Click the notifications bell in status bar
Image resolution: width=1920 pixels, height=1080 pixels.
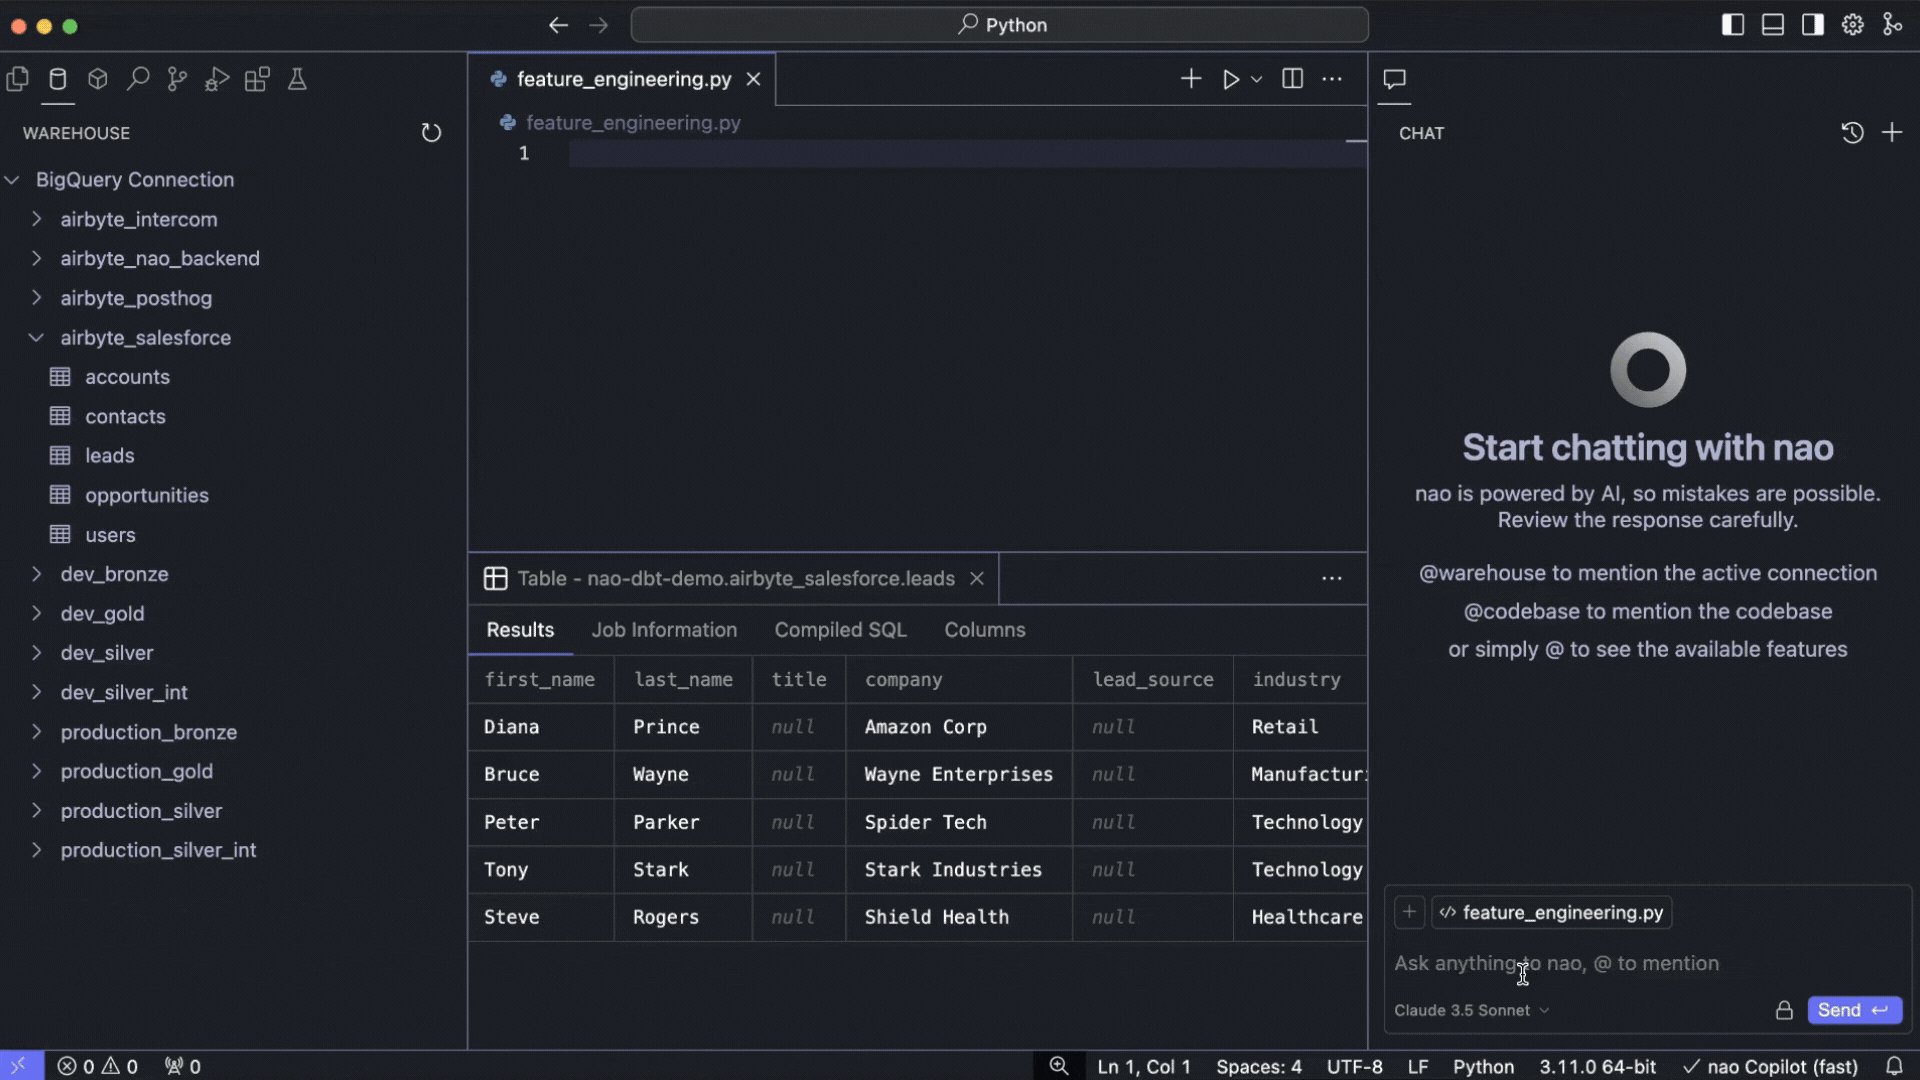(1894, 1066)
